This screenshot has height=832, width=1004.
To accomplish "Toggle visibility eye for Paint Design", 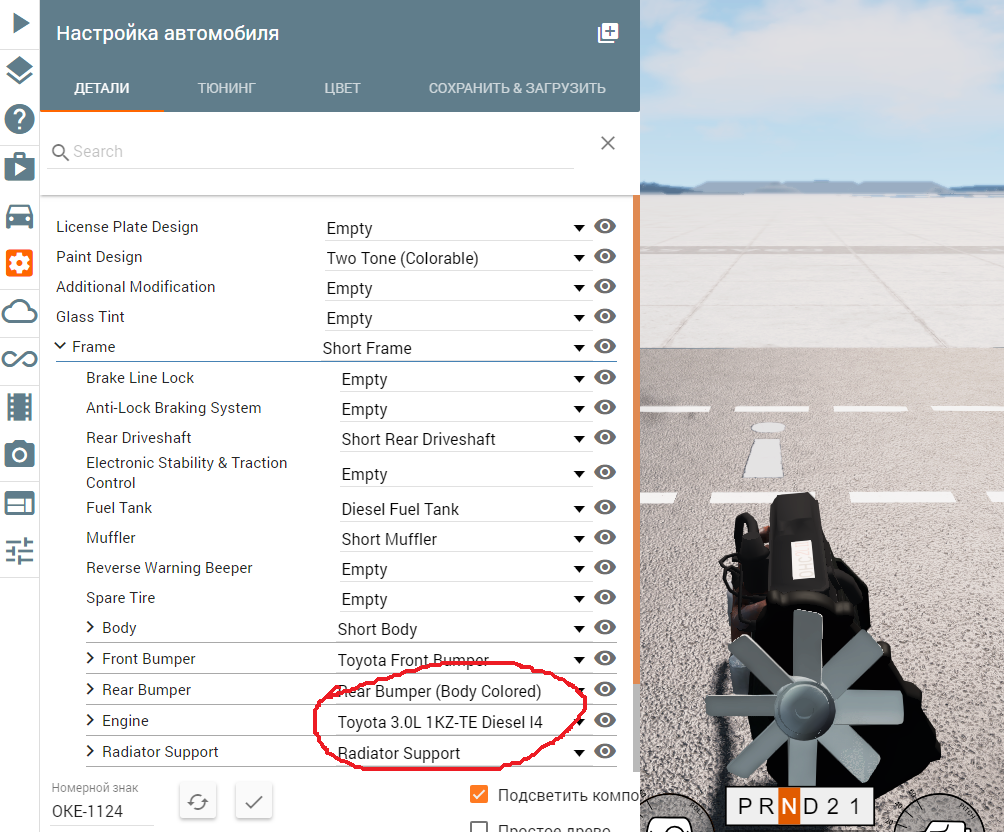I will [x=605, y=256].
